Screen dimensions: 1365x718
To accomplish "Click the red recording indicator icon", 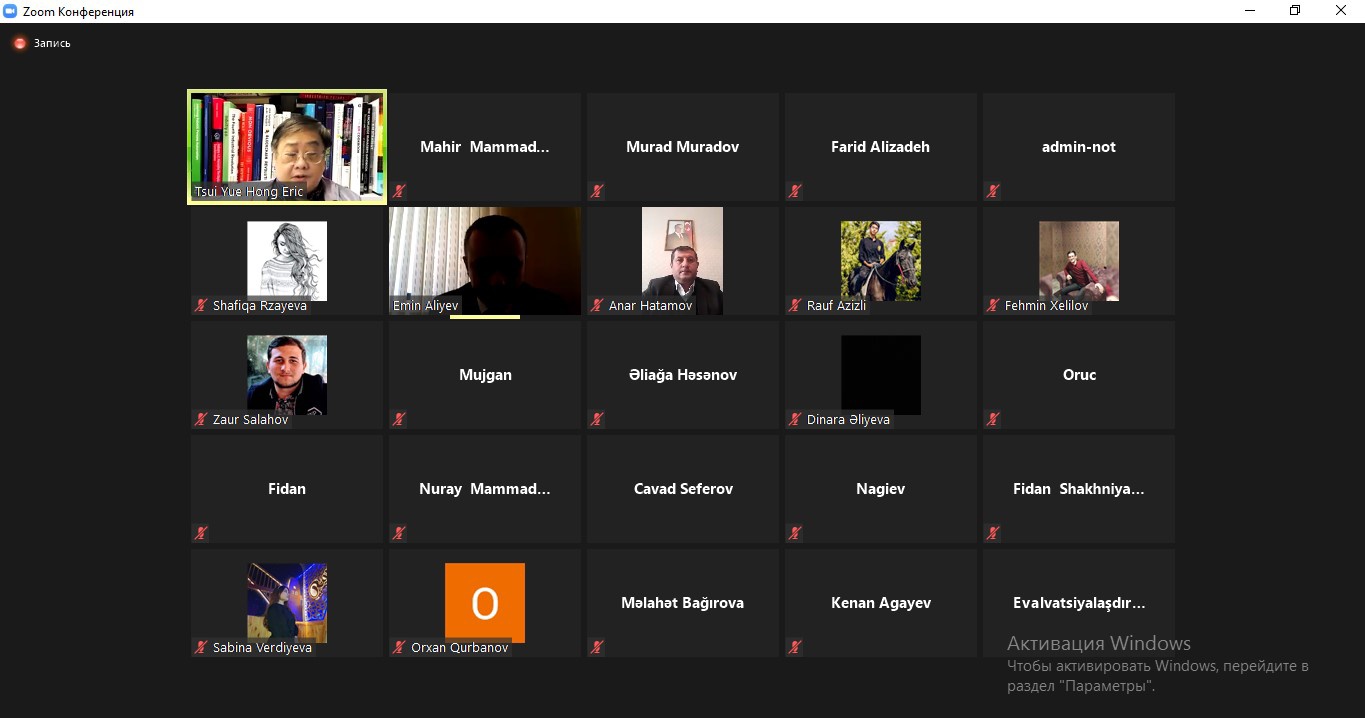I will pos(19,44).
